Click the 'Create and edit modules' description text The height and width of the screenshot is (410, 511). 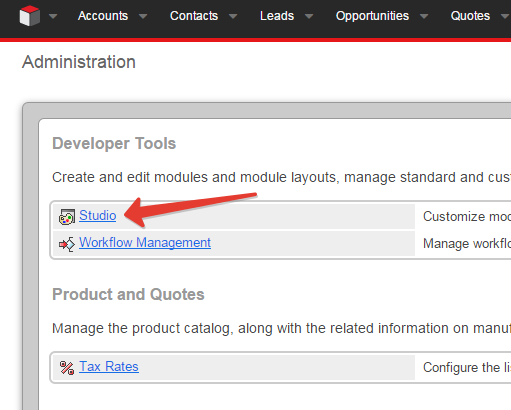pos(281,177)
